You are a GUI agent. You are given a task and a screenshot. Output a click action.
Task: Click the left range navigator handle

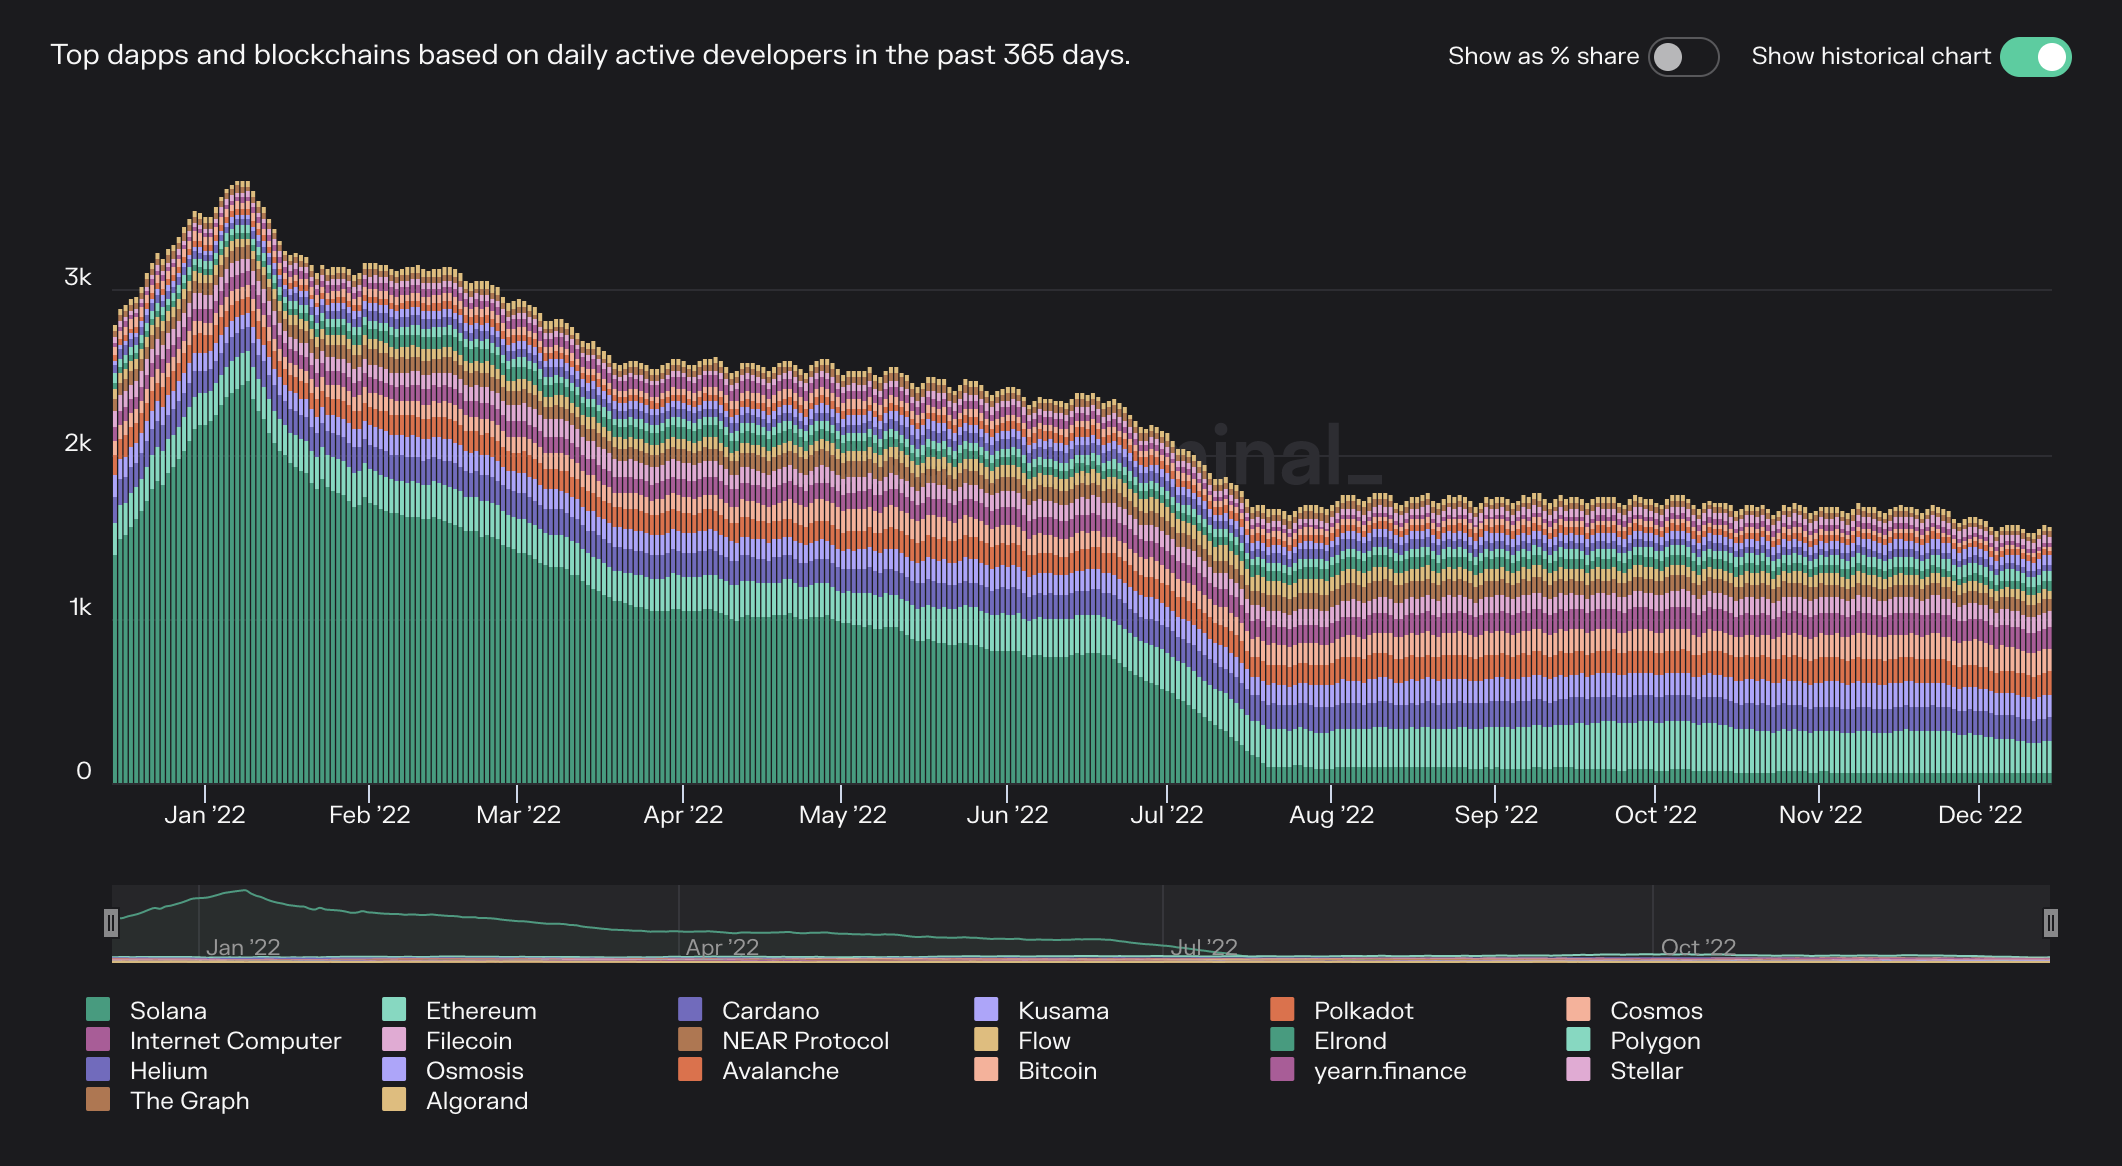111,922
